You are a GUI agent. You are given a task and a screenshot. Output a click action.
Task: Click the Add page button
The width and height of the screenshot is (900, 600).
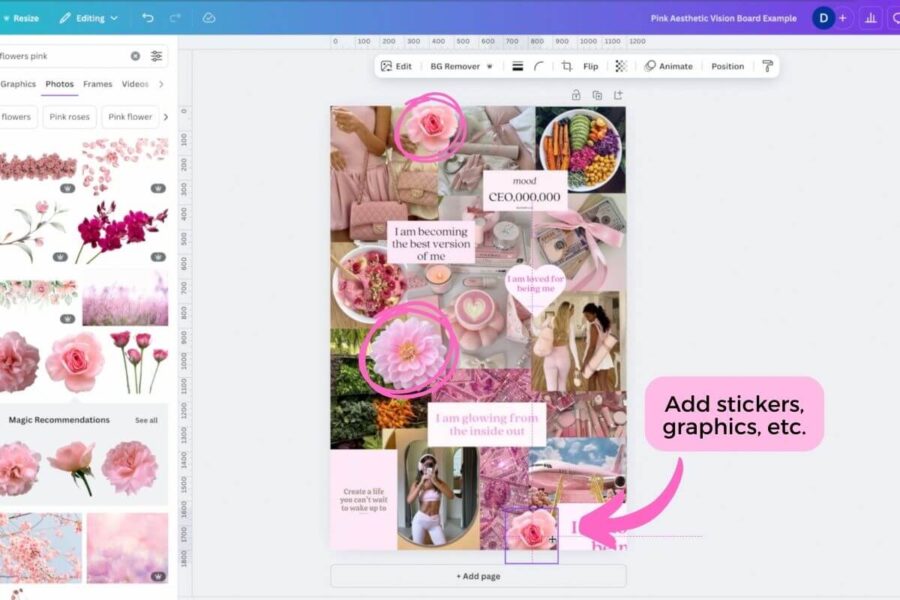coord(480,575)
